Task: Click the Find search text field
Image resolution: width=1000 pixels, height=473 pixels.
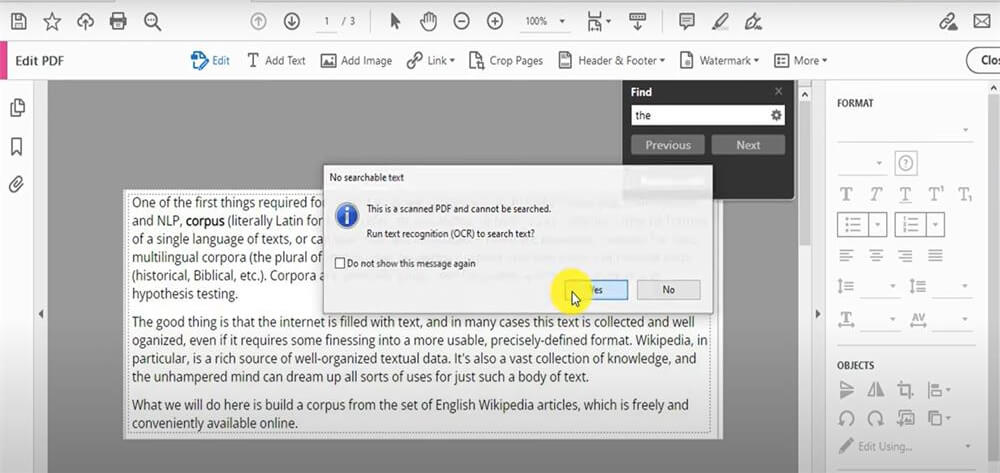Action: (x=700, y=115)
